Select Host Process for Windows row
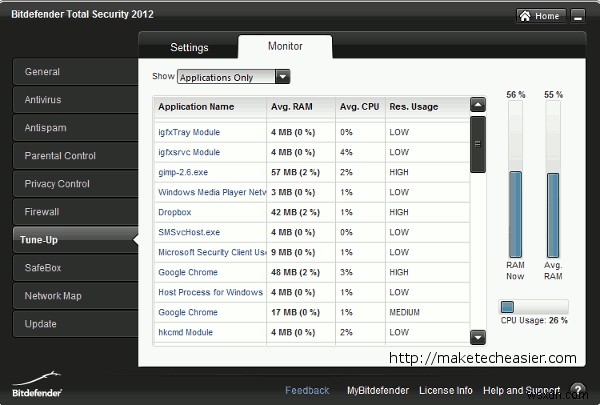Image resolution: width=600 pixels, height=405 pixels. tap(312, 292)
